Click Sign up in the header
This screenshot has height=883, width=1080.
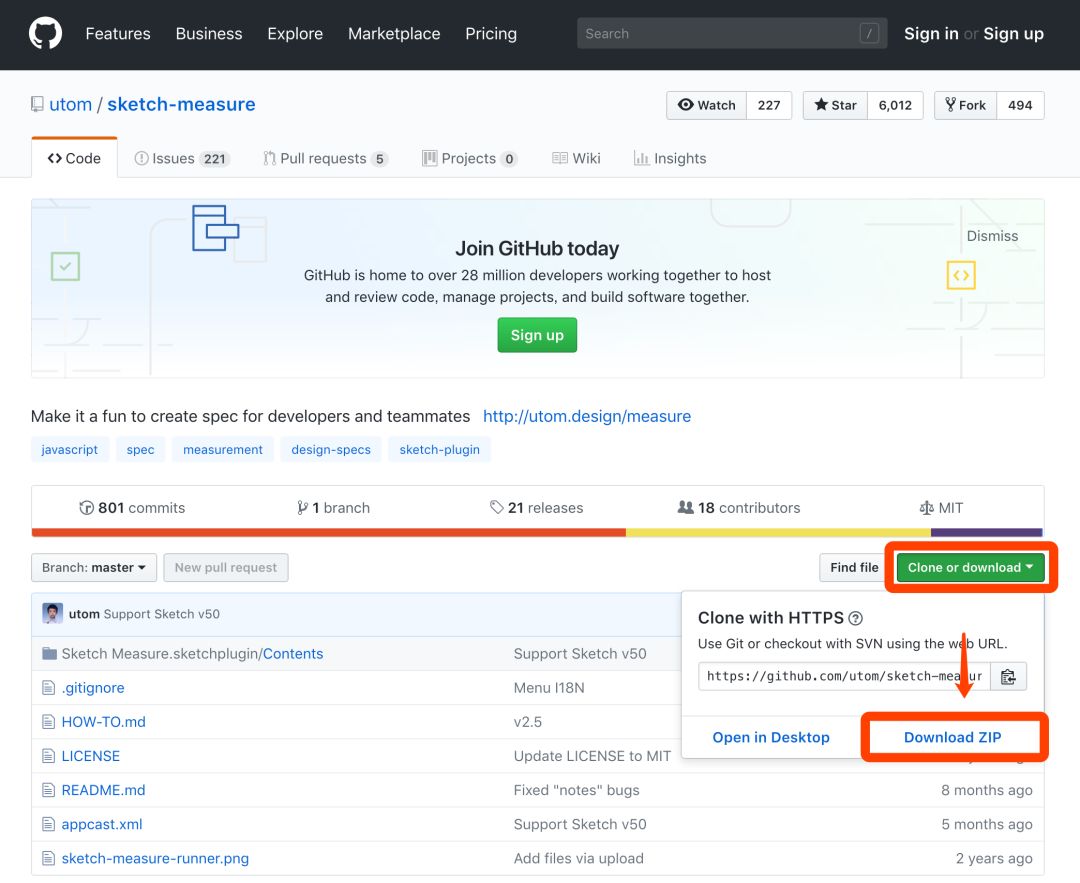tap(1013, 34)
